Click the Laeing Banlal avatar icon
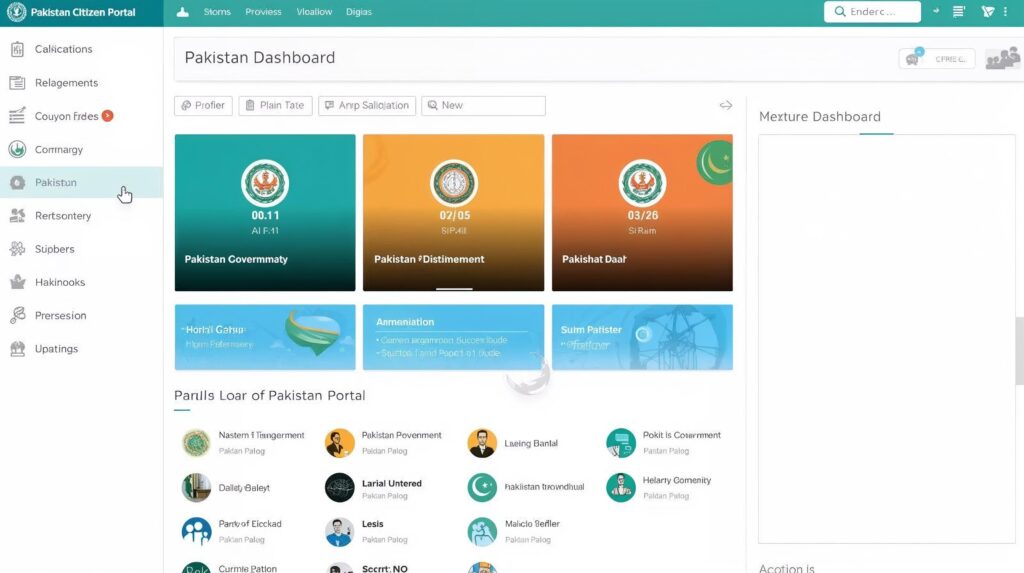 pos(482,443)
